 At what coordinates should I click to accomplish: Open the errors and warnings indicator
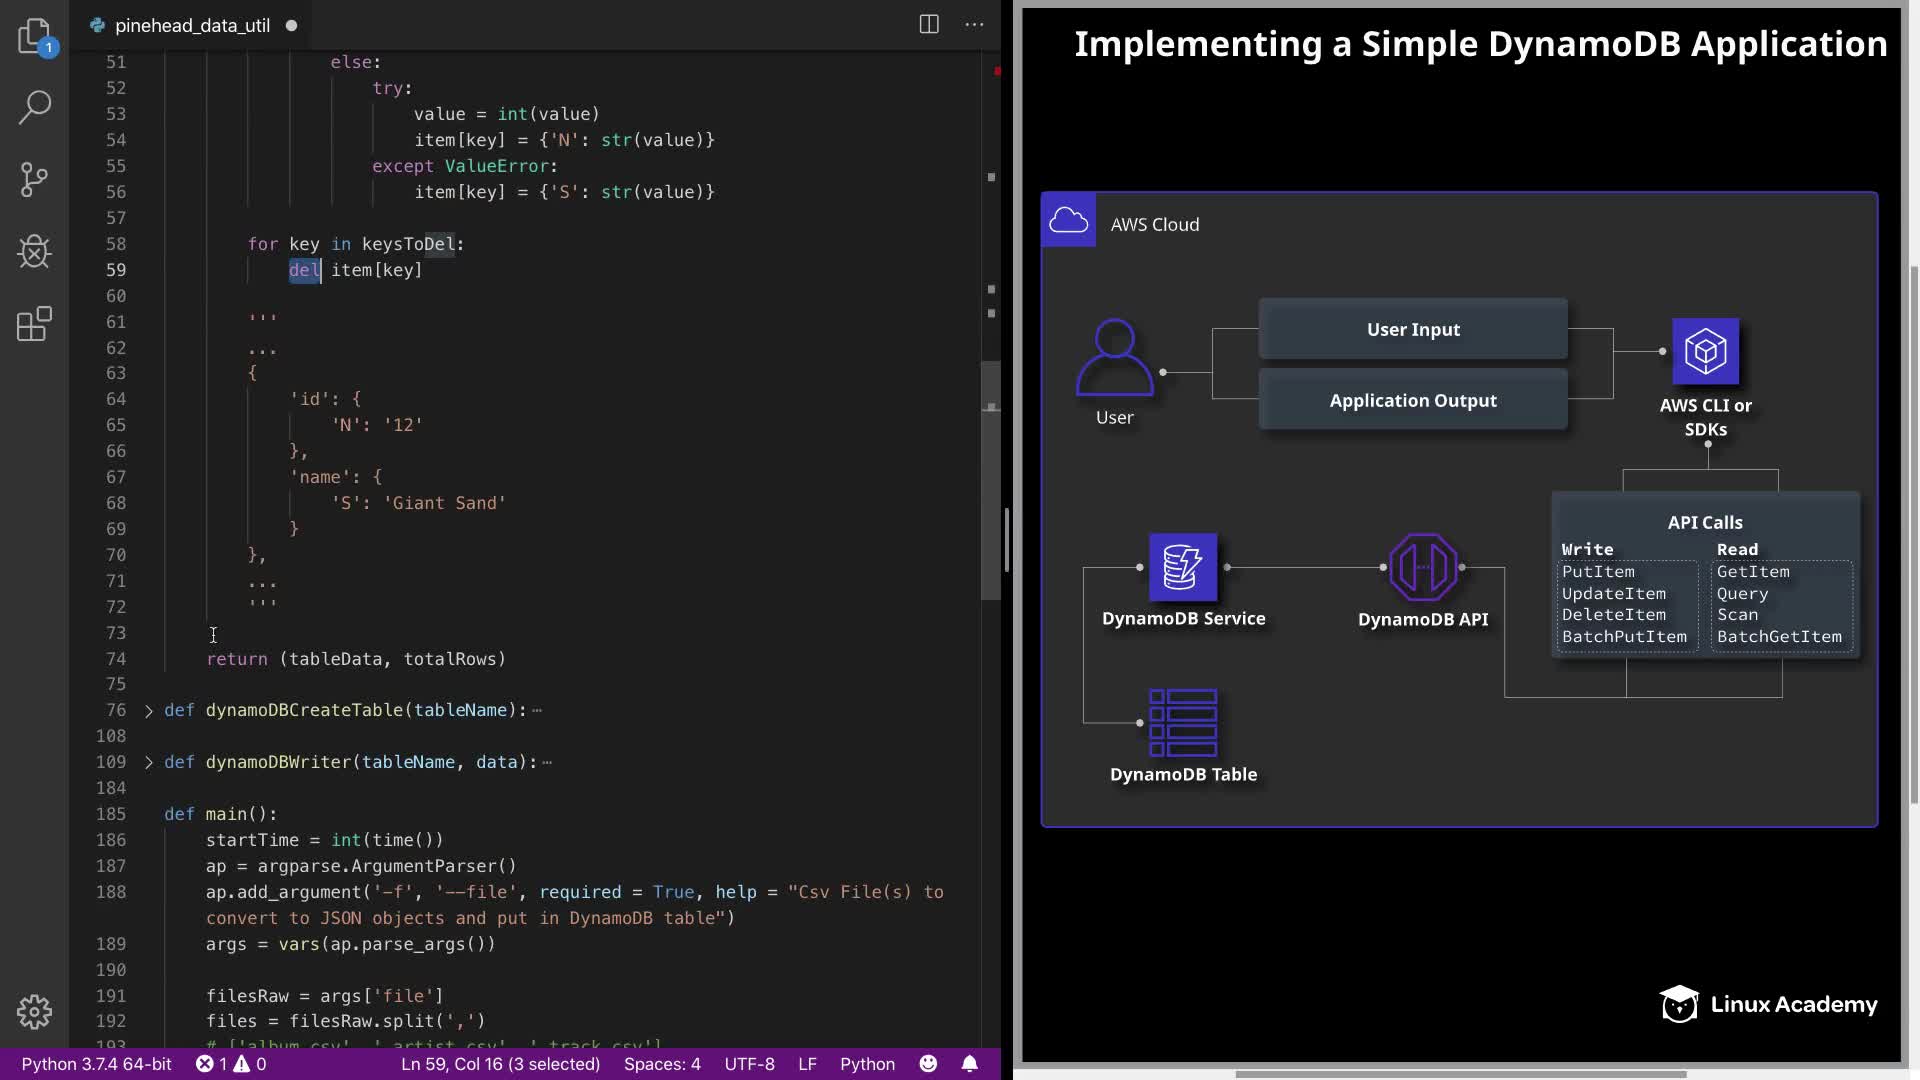point(231,1064)
